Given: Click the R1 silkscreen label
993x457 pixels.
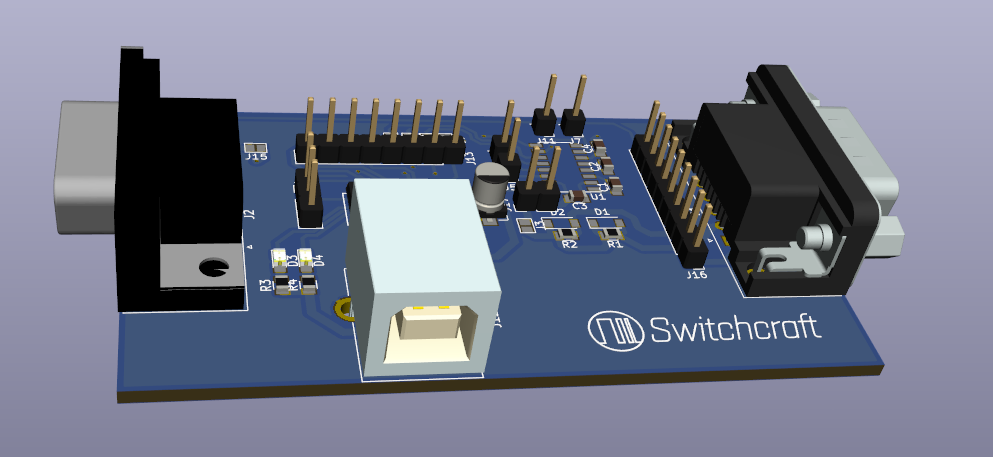Looking at the screenshot, I should click(x=614, y=244).
